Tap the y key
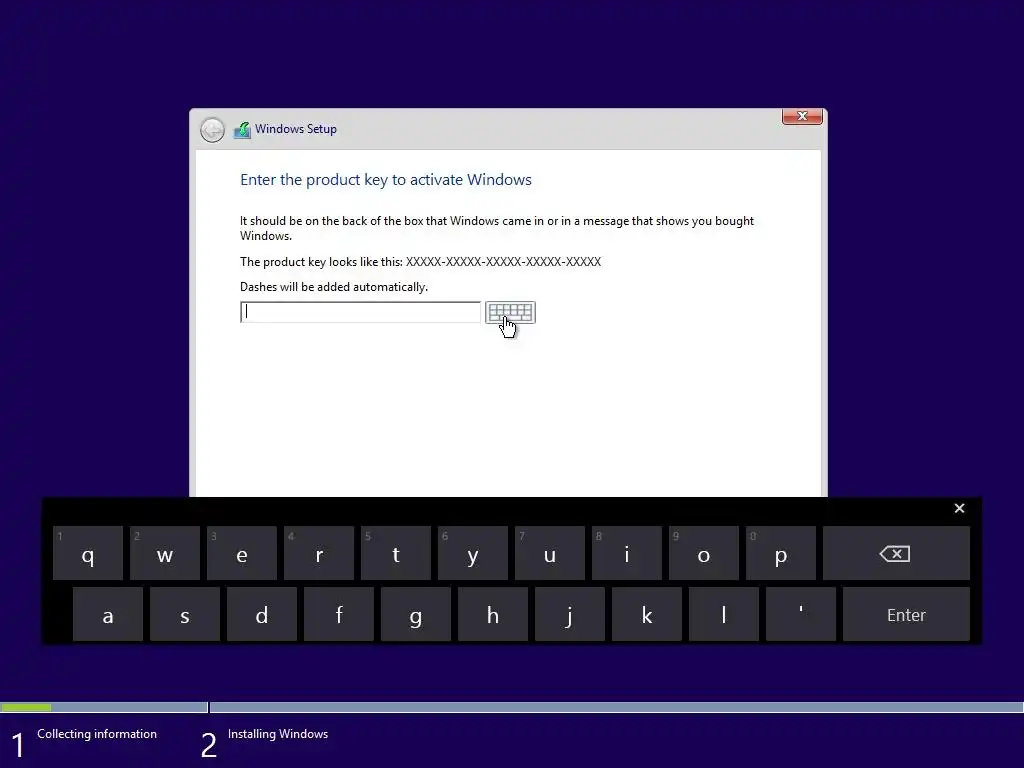This screenshot has height=768, width=1024. pyautogui.click(x=473, y=553)
